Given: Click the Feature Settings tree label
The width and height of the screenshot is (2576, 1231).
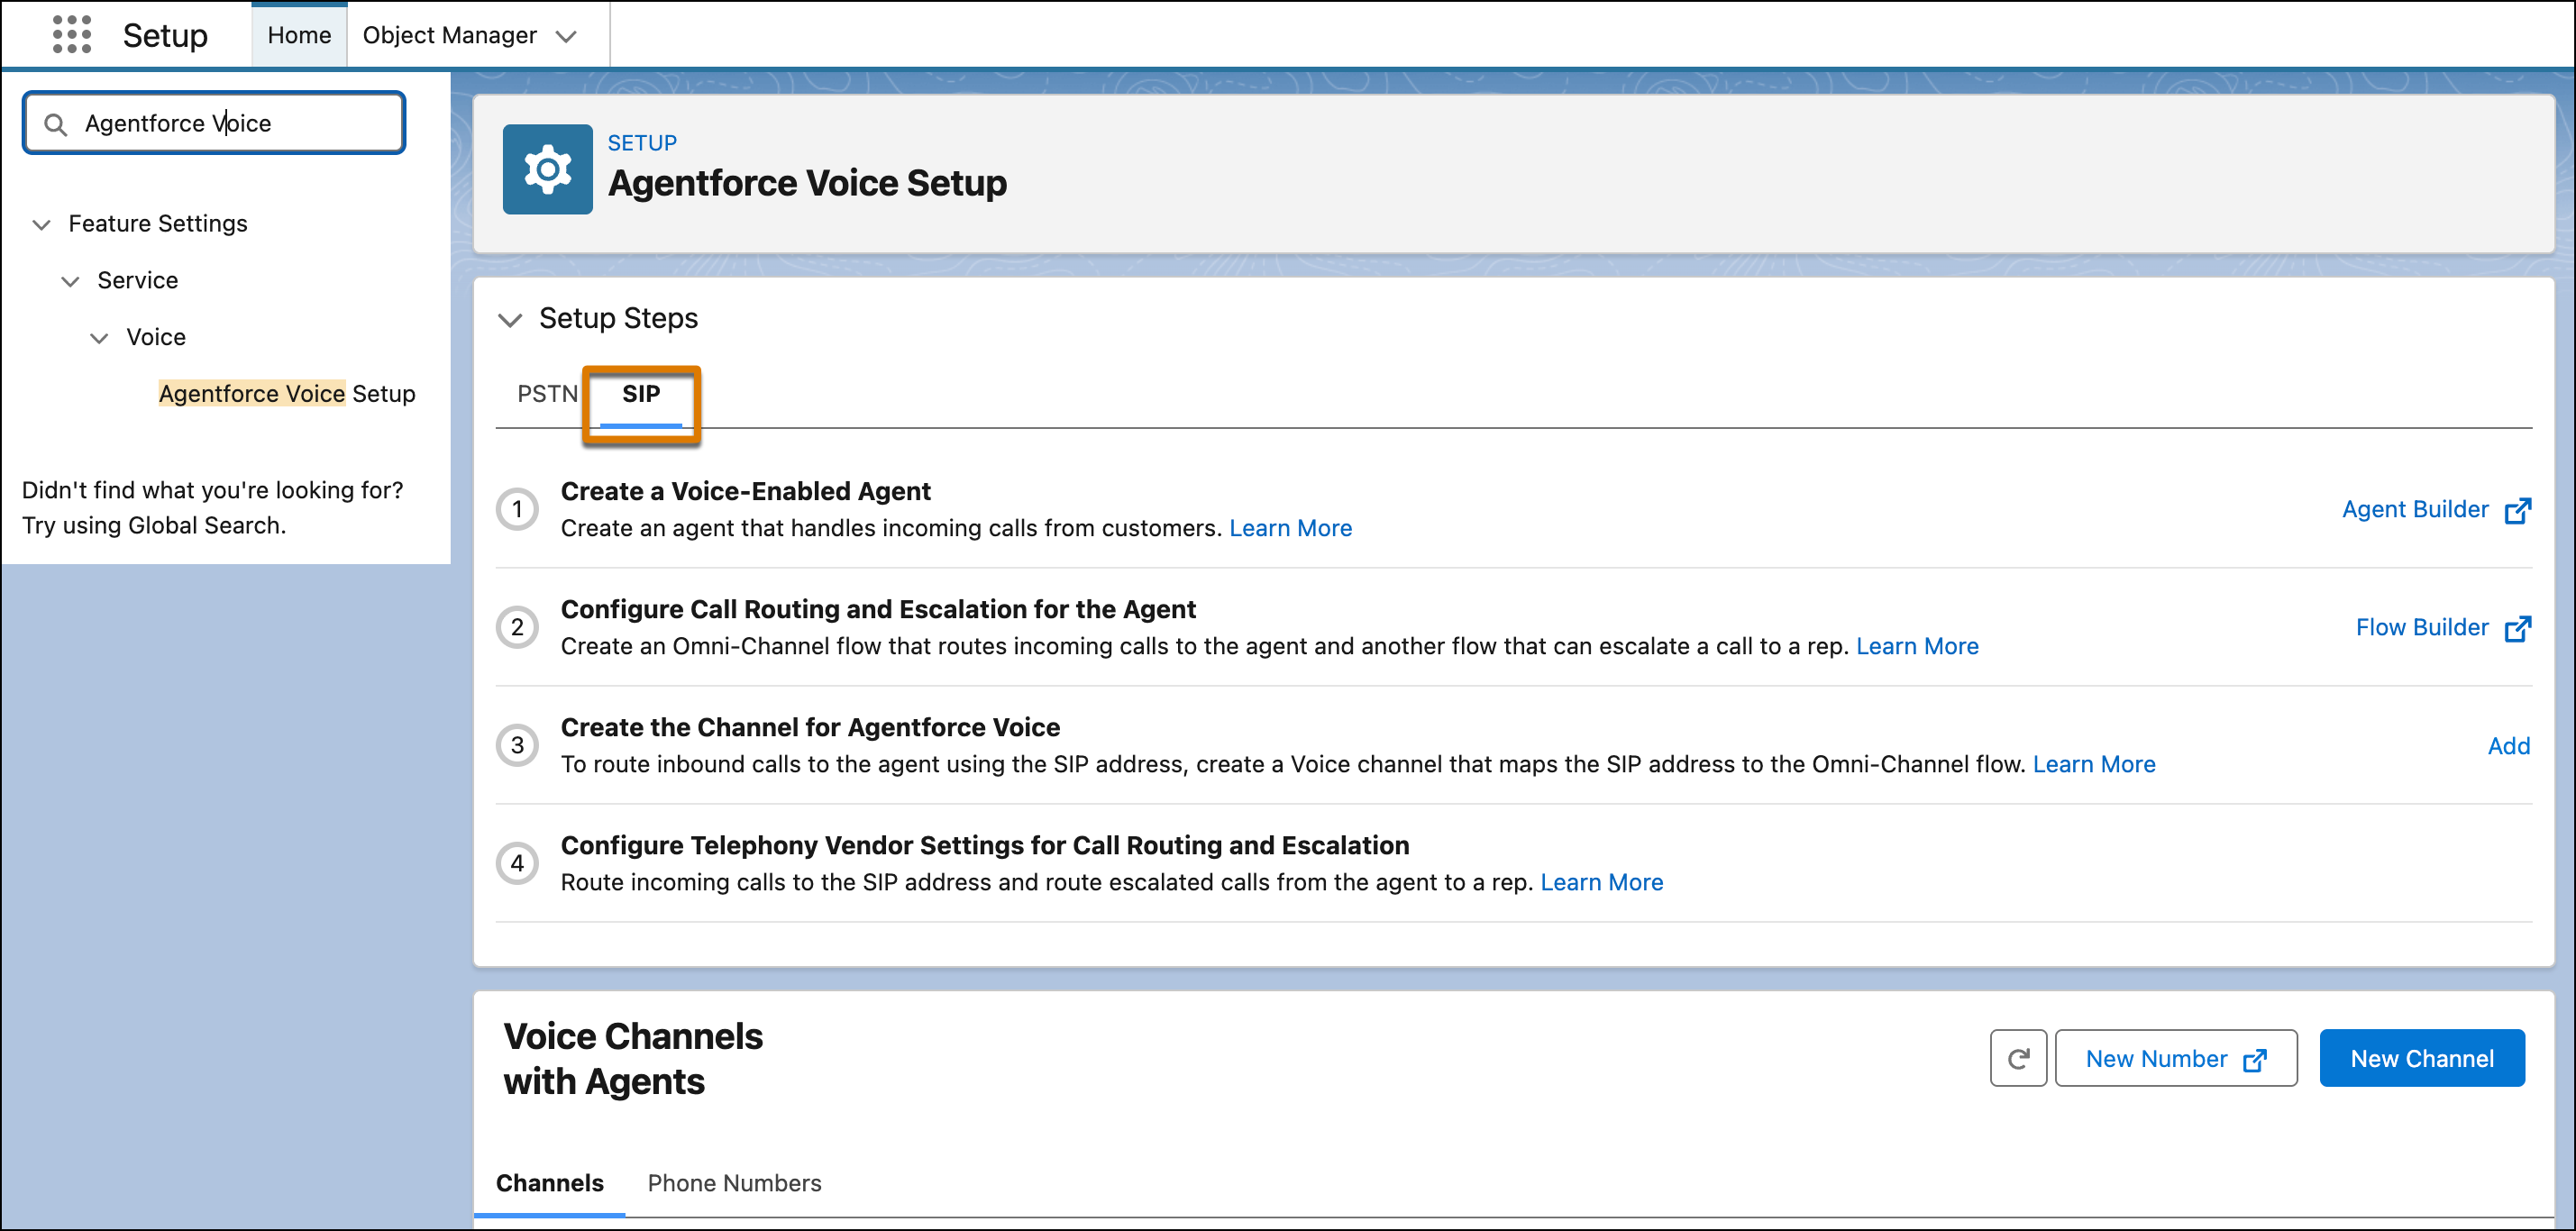Looking at the screenshot, I should tap(158, 224).
